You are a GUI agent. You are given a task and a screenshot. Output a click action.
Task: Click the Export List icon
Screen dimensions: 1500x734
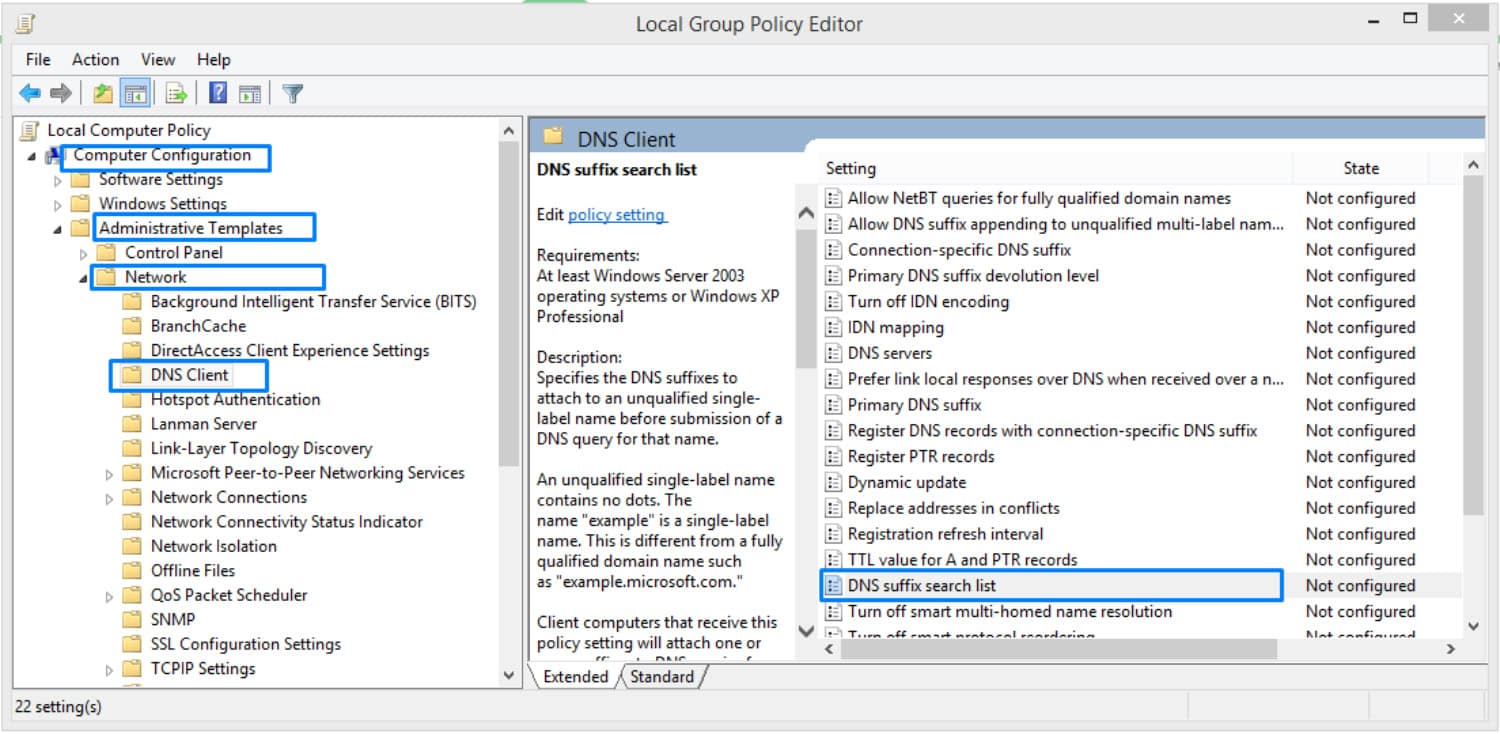pos(174,92)
